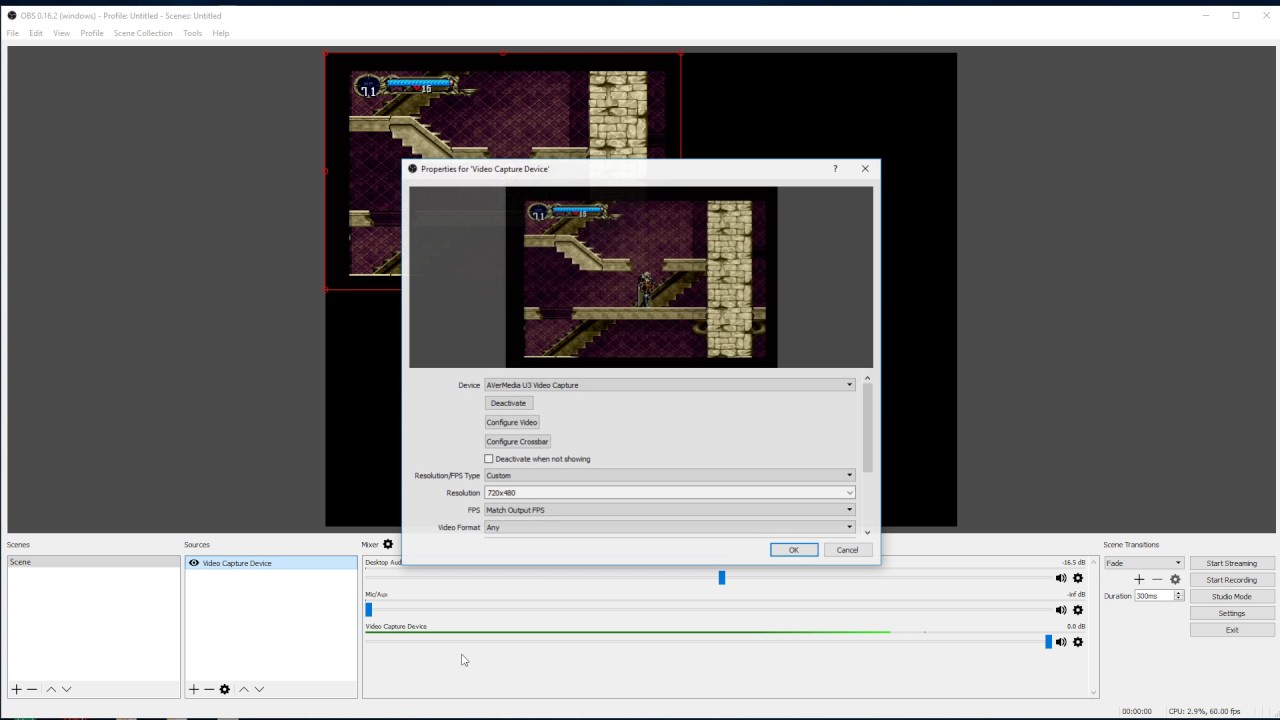Viewport: 1280px width, 720px height.
Task: Open source properties gear in Sources panel
Action: click(225, 689)
